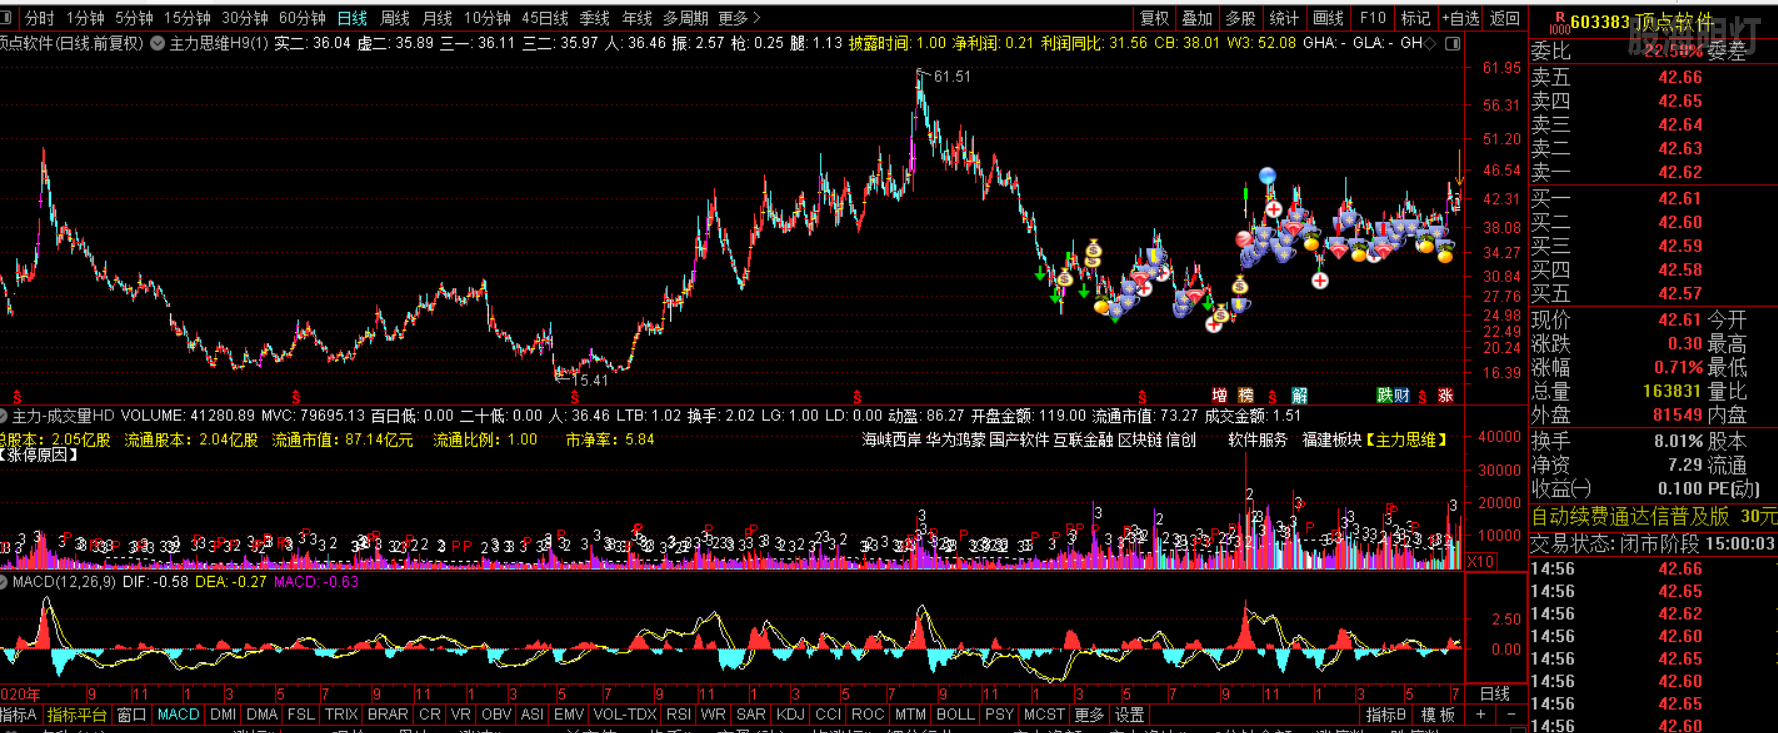The width and height of the screenshot is (1778, 733).
Task: Open the 指标A indicator group
Action: [18, 714]
